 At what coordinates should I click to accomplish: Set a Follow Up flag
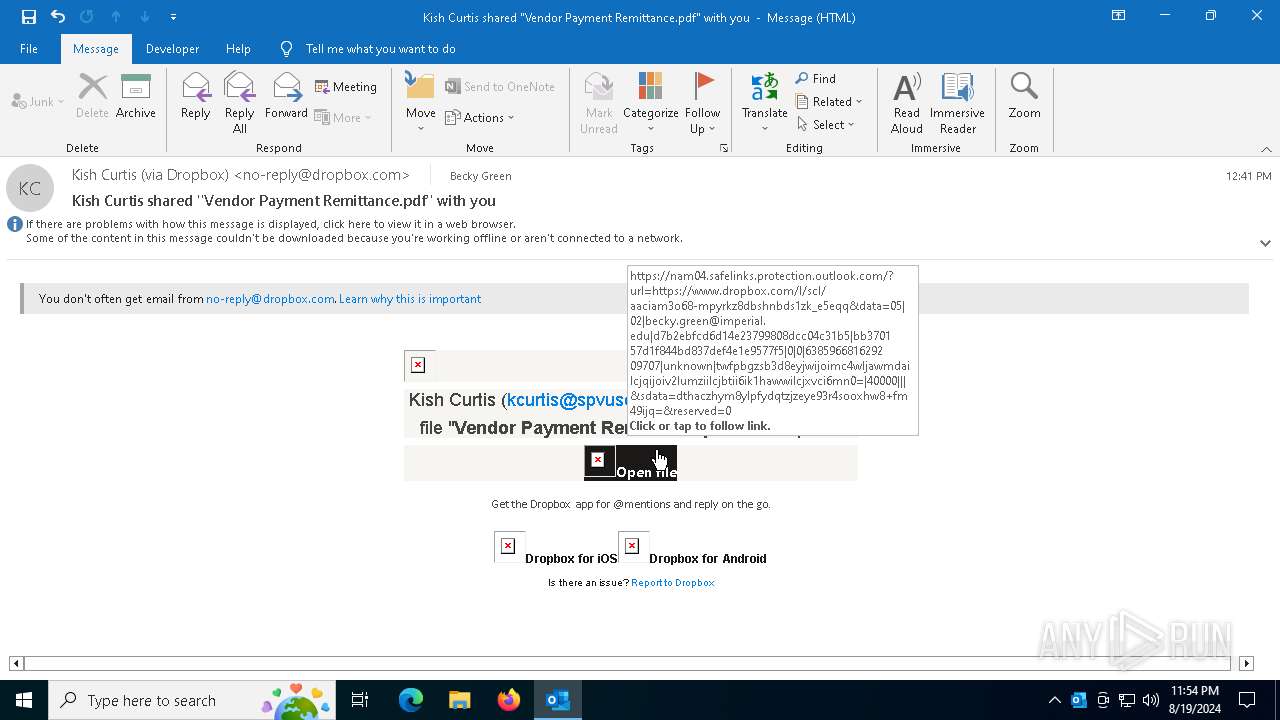703,102
